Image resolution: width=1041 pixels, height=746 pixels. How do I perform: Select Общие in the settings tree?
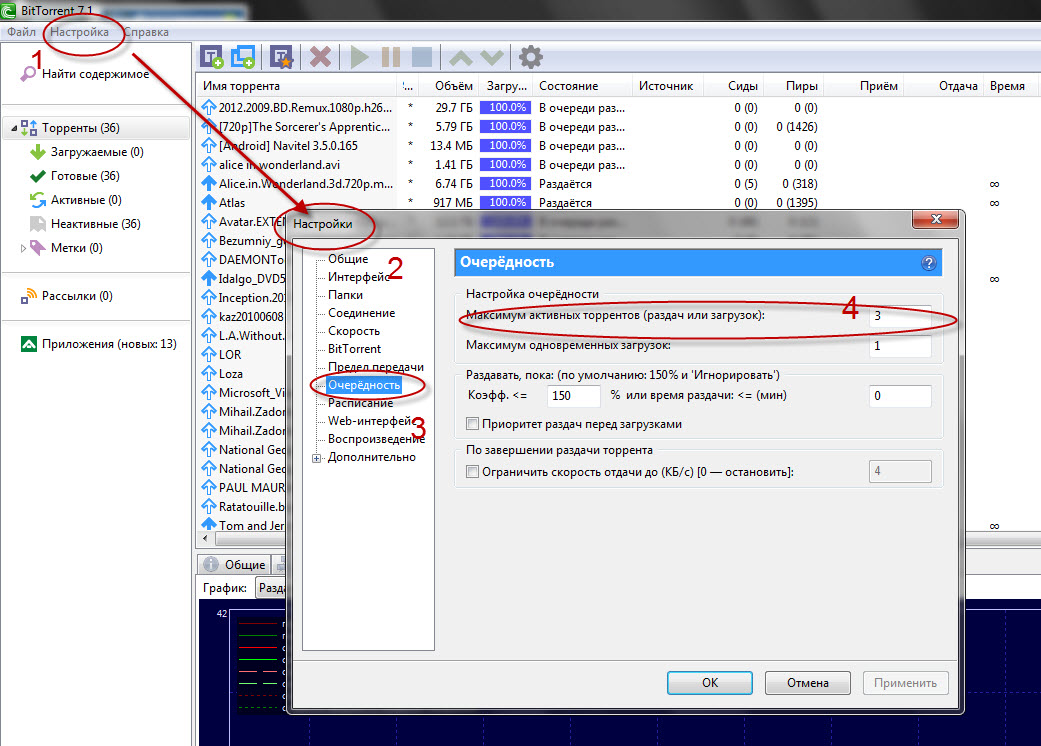pyautogui.click(x=348, y=259)
